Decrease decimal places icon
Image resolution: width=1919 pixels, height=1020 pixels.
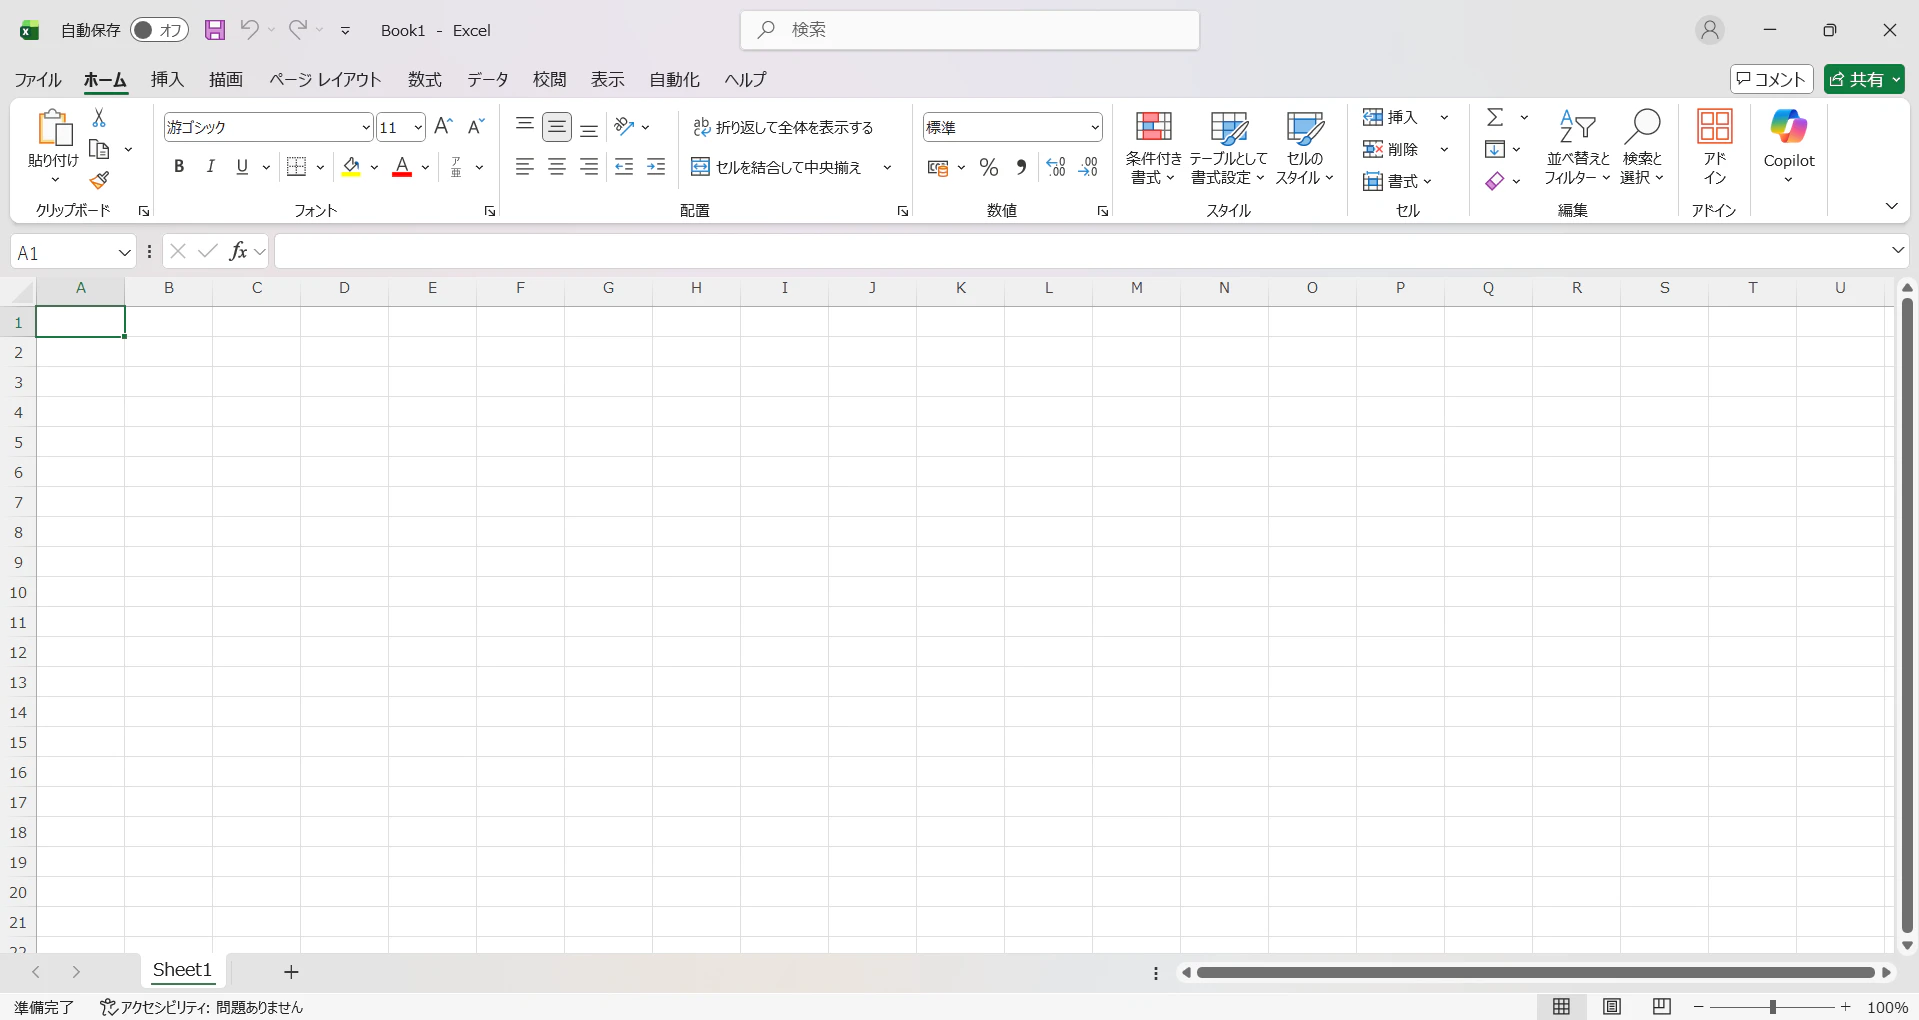[x=1089, y=167]
